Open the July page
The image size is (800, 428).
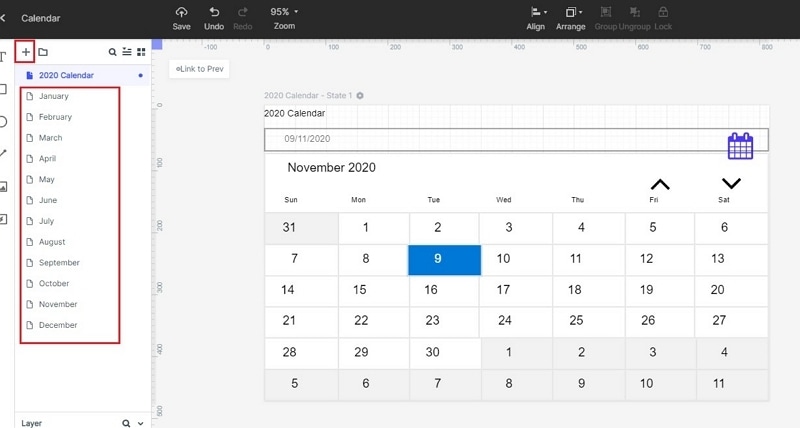coord(46,221)
